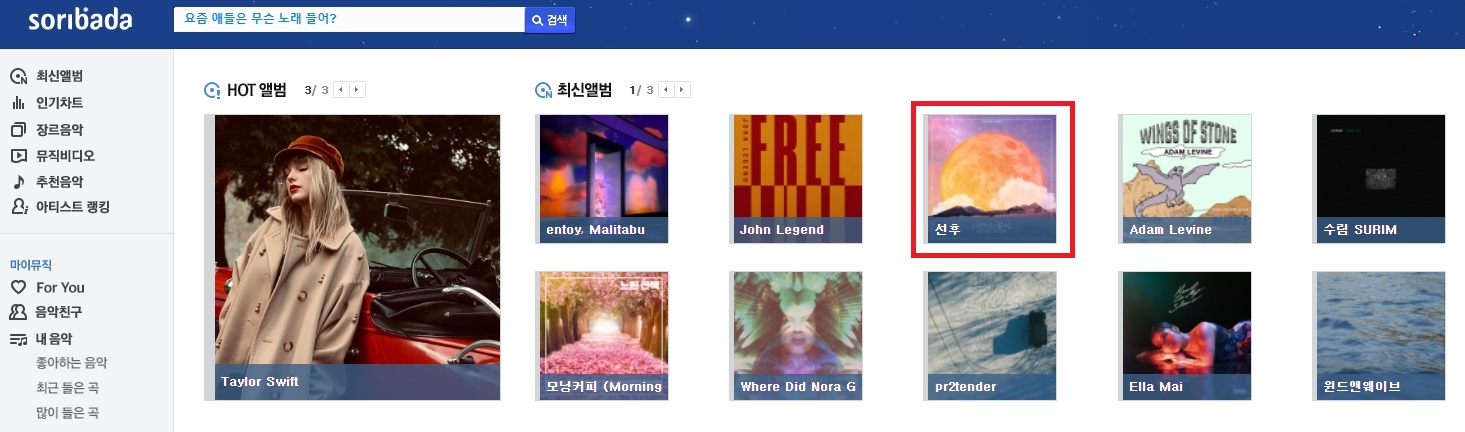Go to next HOT 앨범 page arrow
This screenshot has width=1465, height=432.
click(x=358, y=90)
